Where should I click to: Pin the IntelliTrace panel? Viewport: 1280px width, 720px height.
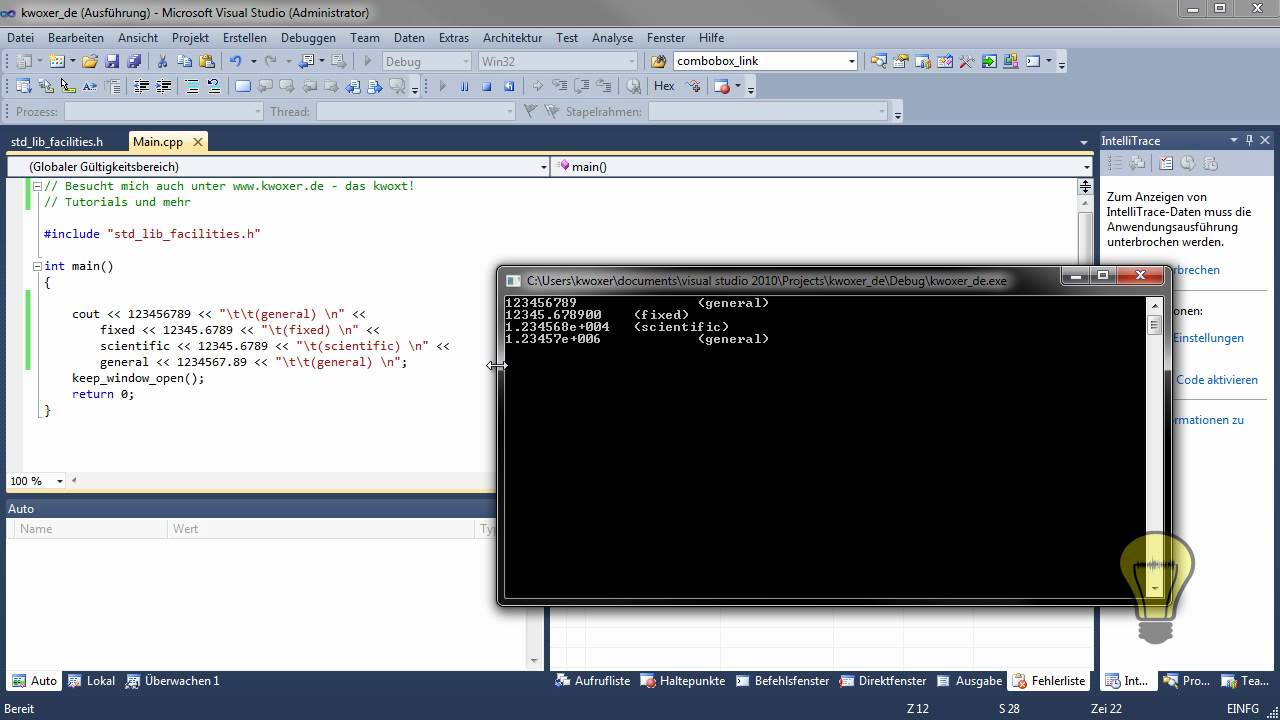(x=1249, y=140)
